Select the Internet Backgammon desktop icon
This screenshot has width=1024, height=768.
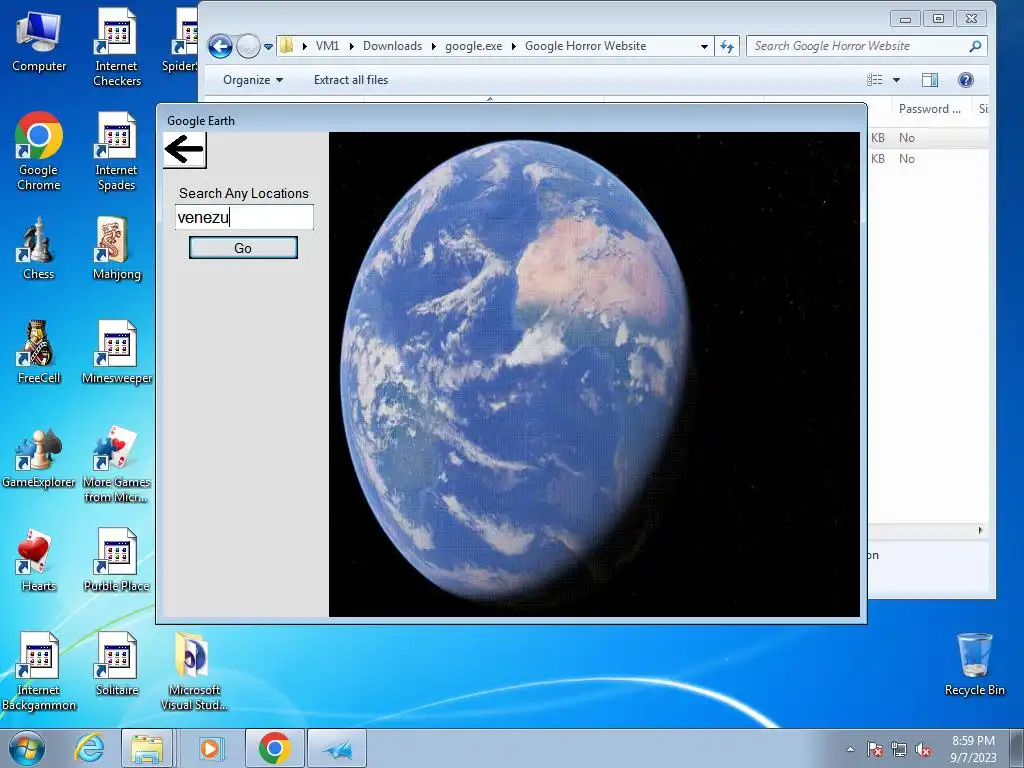[x=39, y=671]
